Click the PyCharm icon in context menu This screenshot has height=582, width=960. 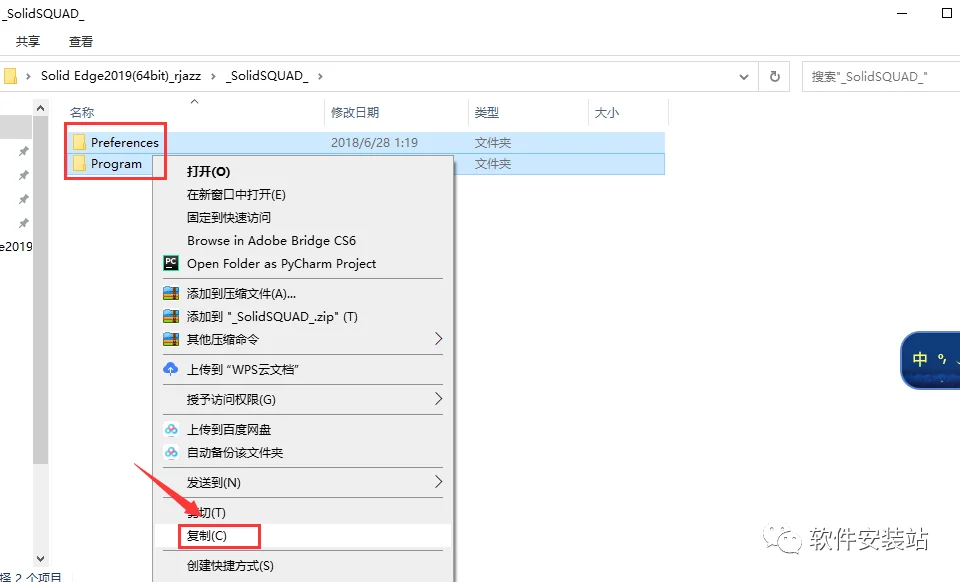(171, 263)
